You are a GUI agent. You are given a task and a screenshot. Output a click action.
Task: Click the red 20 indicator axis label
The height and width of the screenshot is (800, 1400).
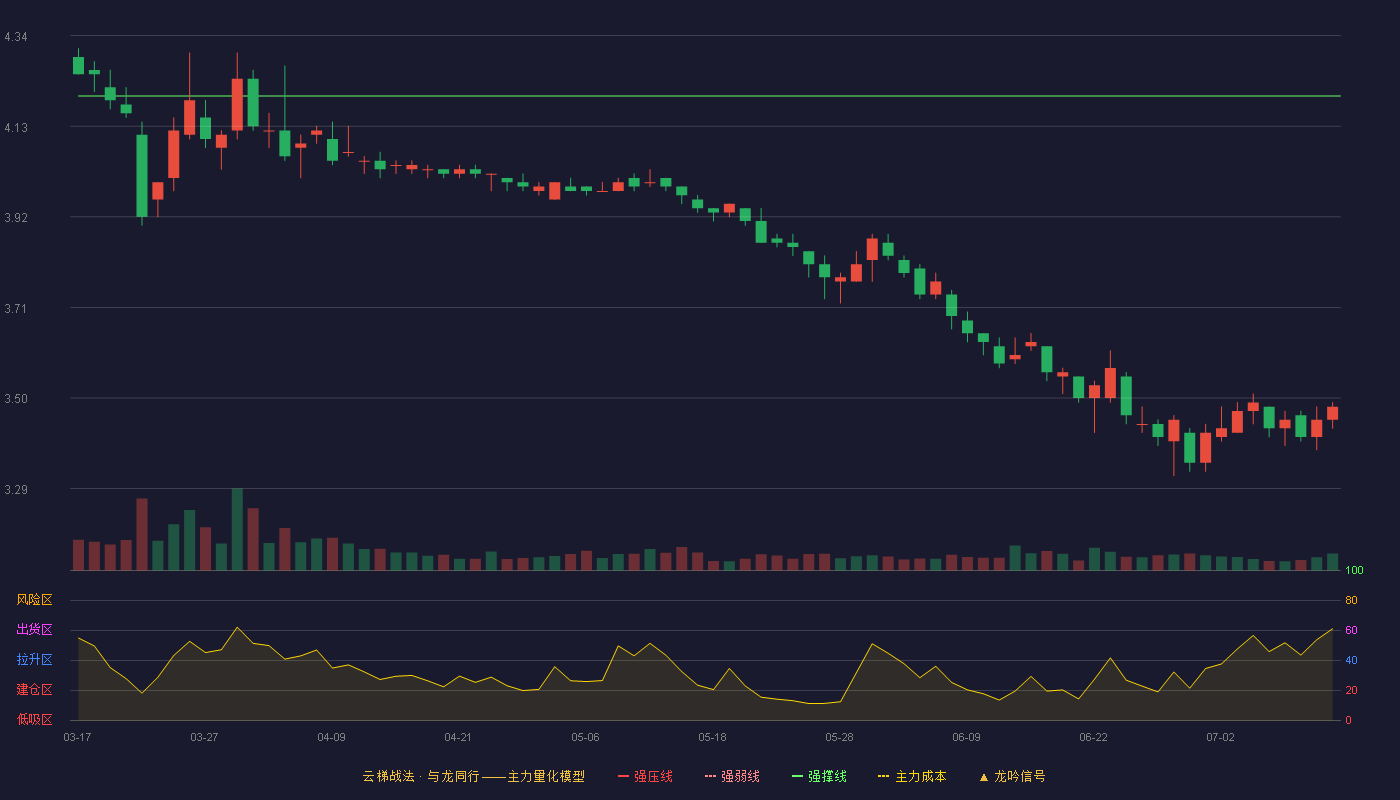1351,690
